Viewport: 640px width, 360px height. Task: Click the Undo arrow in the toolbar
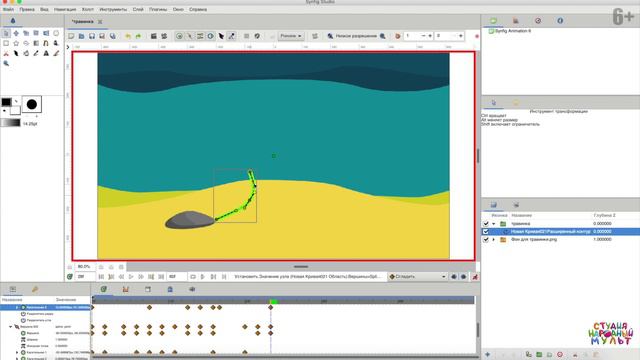pos(128,36)
